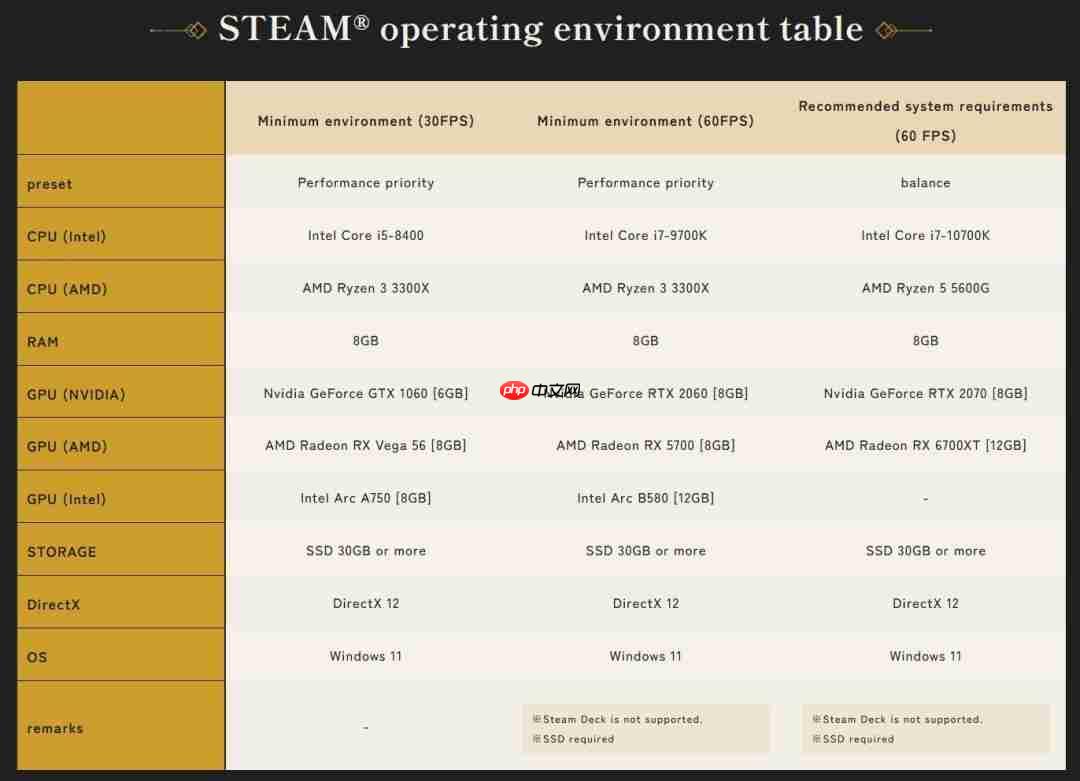
Task: Select the "Minimum environment (60FPS)" column header
Action: click(x=645, y=121)
